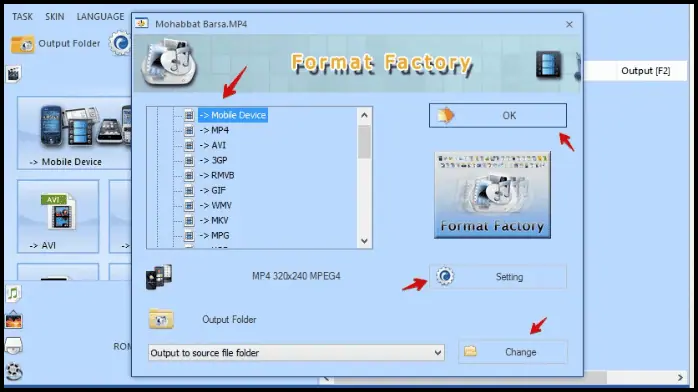Image resolution: width=698 pixels, height=392 pixels.
Task: Select the RMVB format in list
Action: coord(217,175)
